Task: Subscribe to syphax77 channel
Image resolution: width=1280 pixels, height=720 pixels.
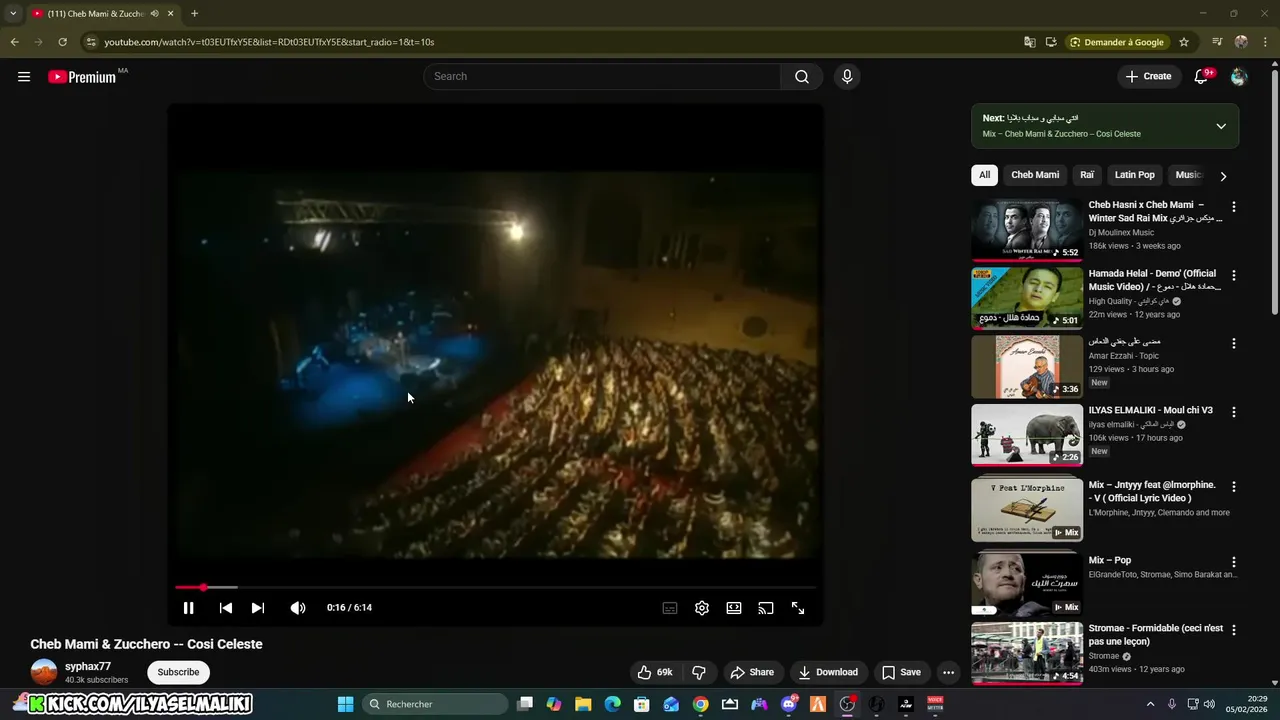Action: 178,672
